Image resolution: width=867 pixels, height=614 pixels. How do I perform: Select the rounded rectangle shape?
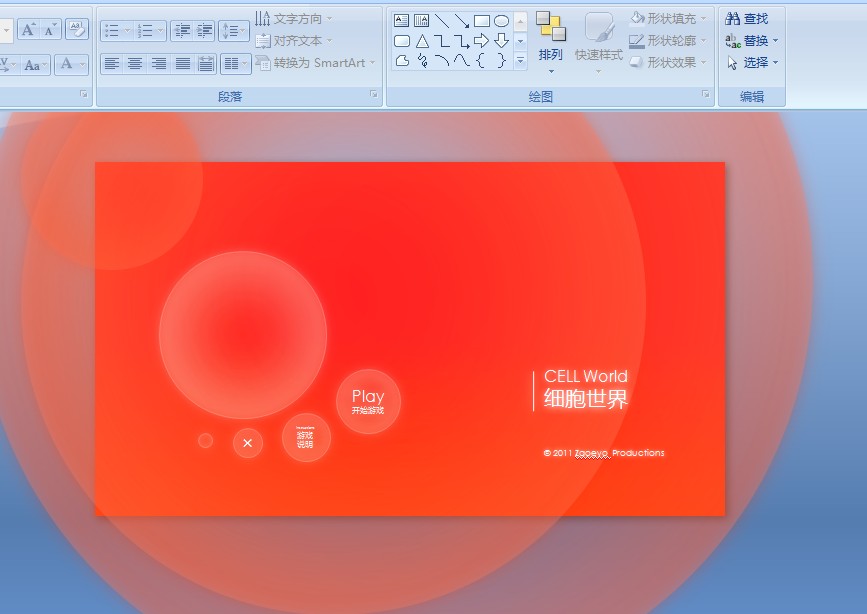pyautogui.click(x=401, y=41)
